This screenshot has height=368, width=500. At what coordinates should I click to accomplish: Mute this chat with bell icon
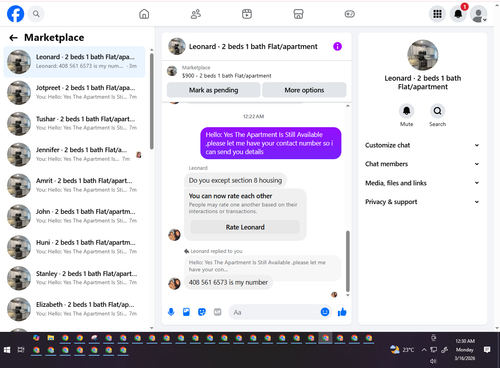(406, 111)
